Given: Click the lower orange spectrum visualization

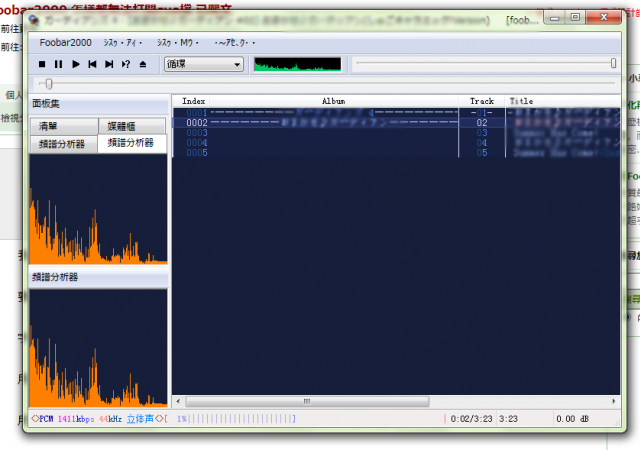Looking at the screenshot, I should 98,348.
